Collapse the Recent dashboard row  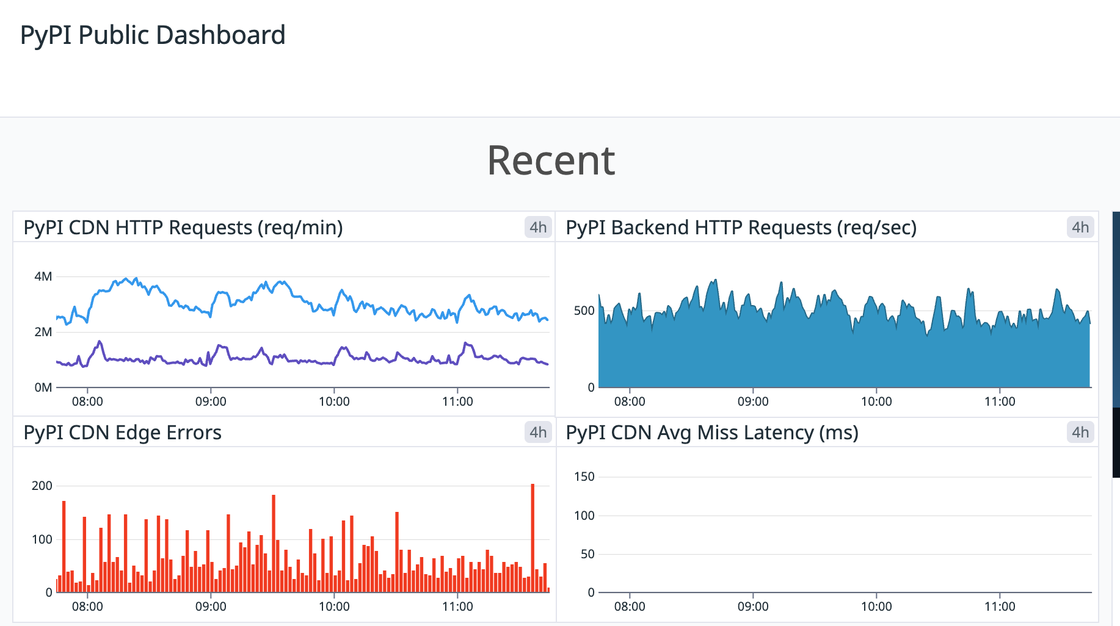pos(551,160)
